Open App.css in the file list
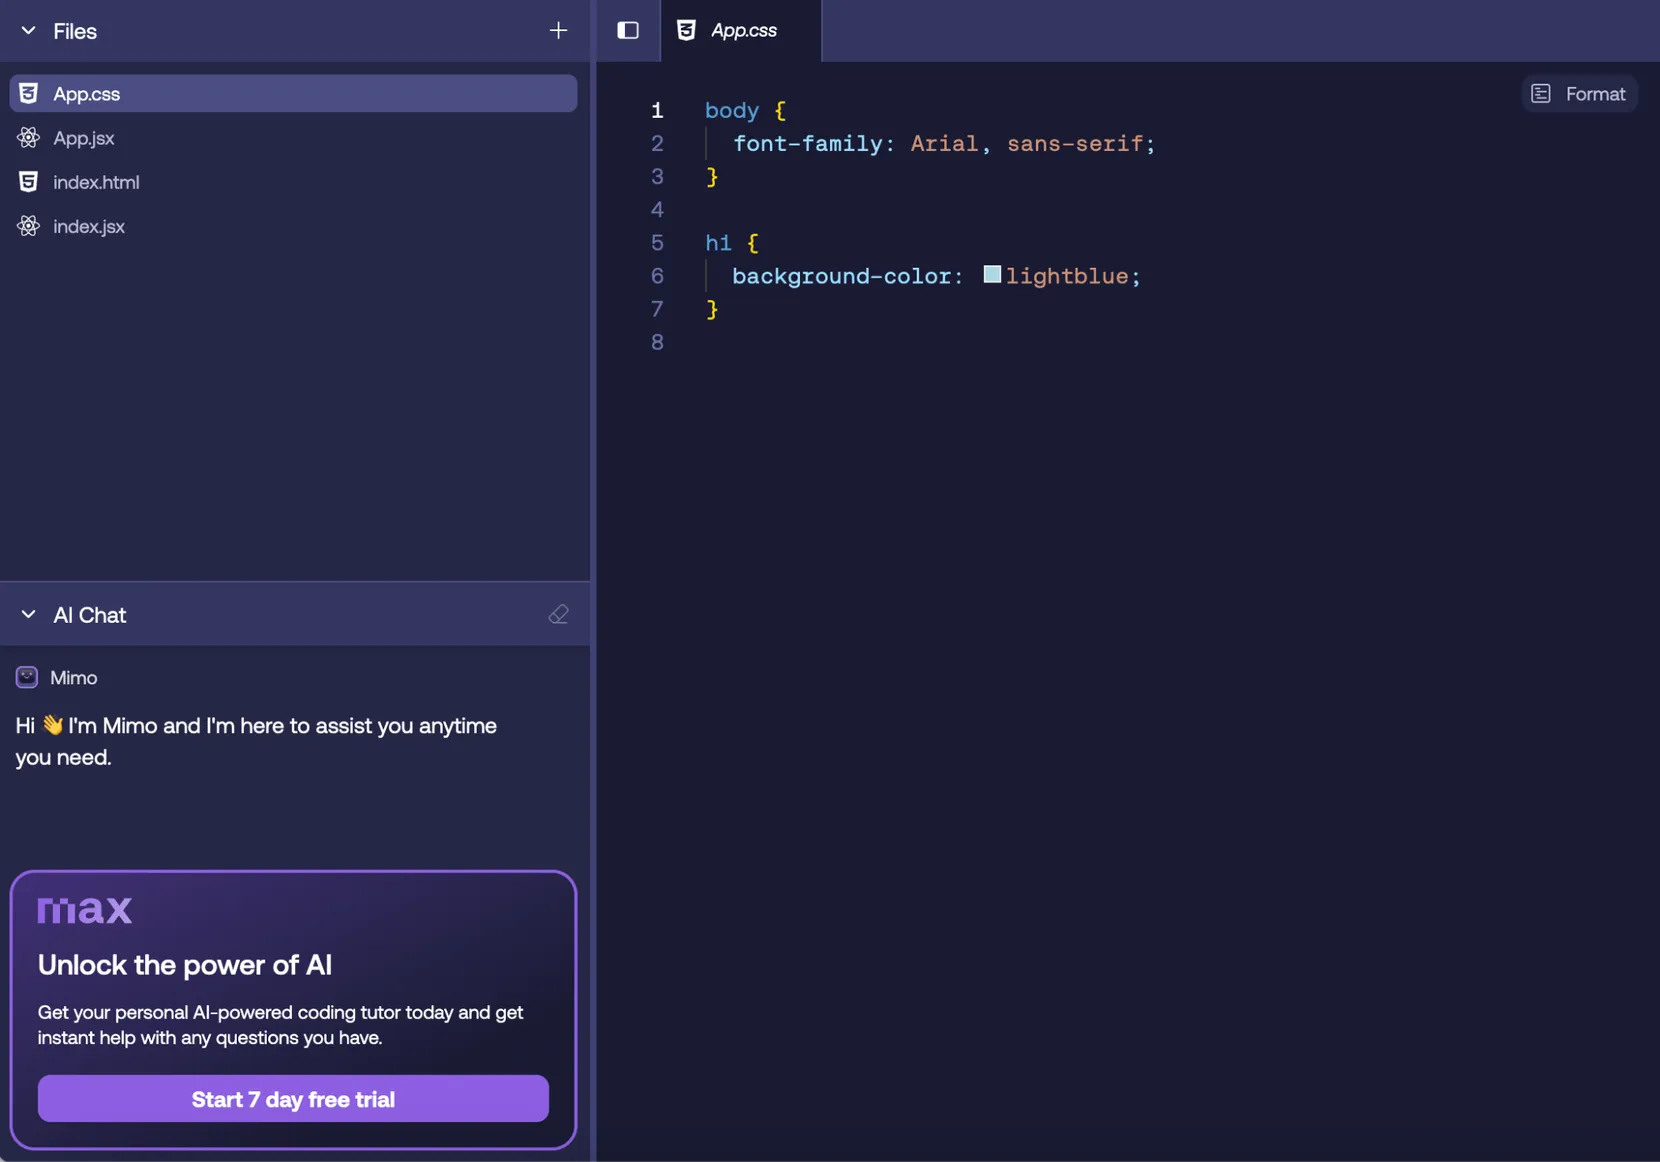Image resolution: width=1660 pixels, height=1162 pixels. pyautogui.click(x=293, y=93)
